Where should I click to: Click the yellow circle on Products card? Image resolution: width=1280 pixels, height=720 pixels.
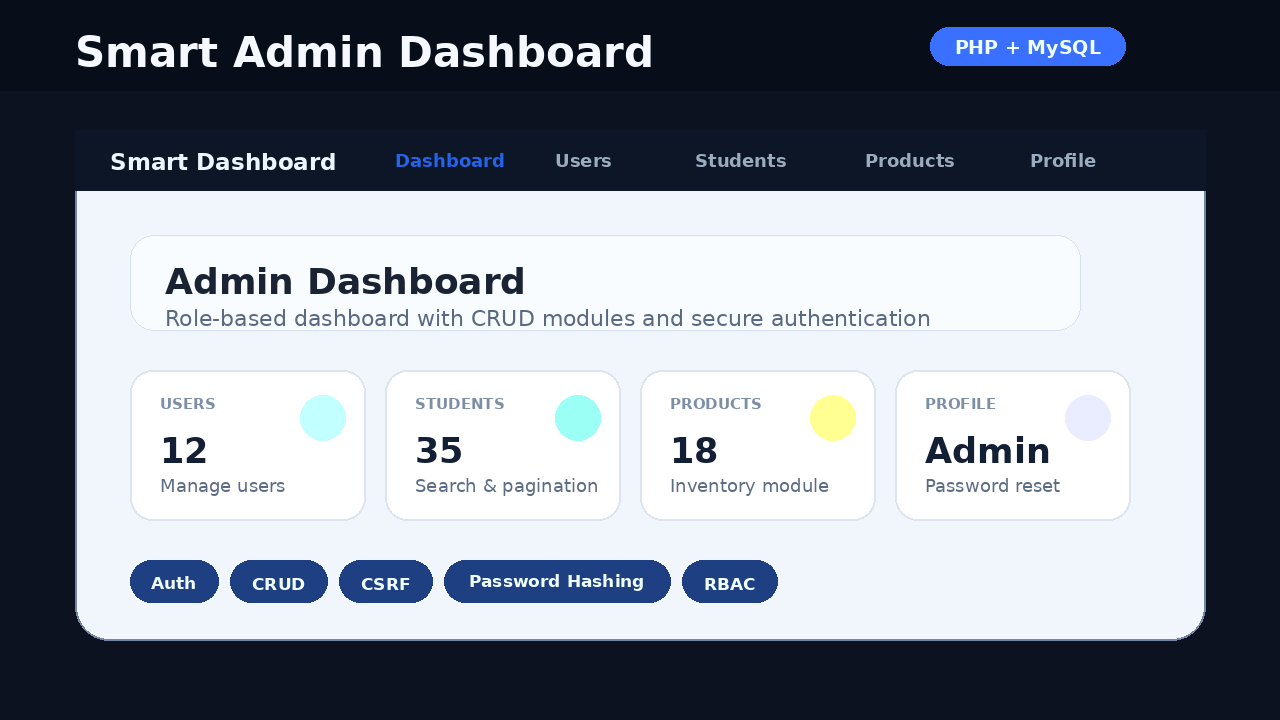tap(833, 418)
